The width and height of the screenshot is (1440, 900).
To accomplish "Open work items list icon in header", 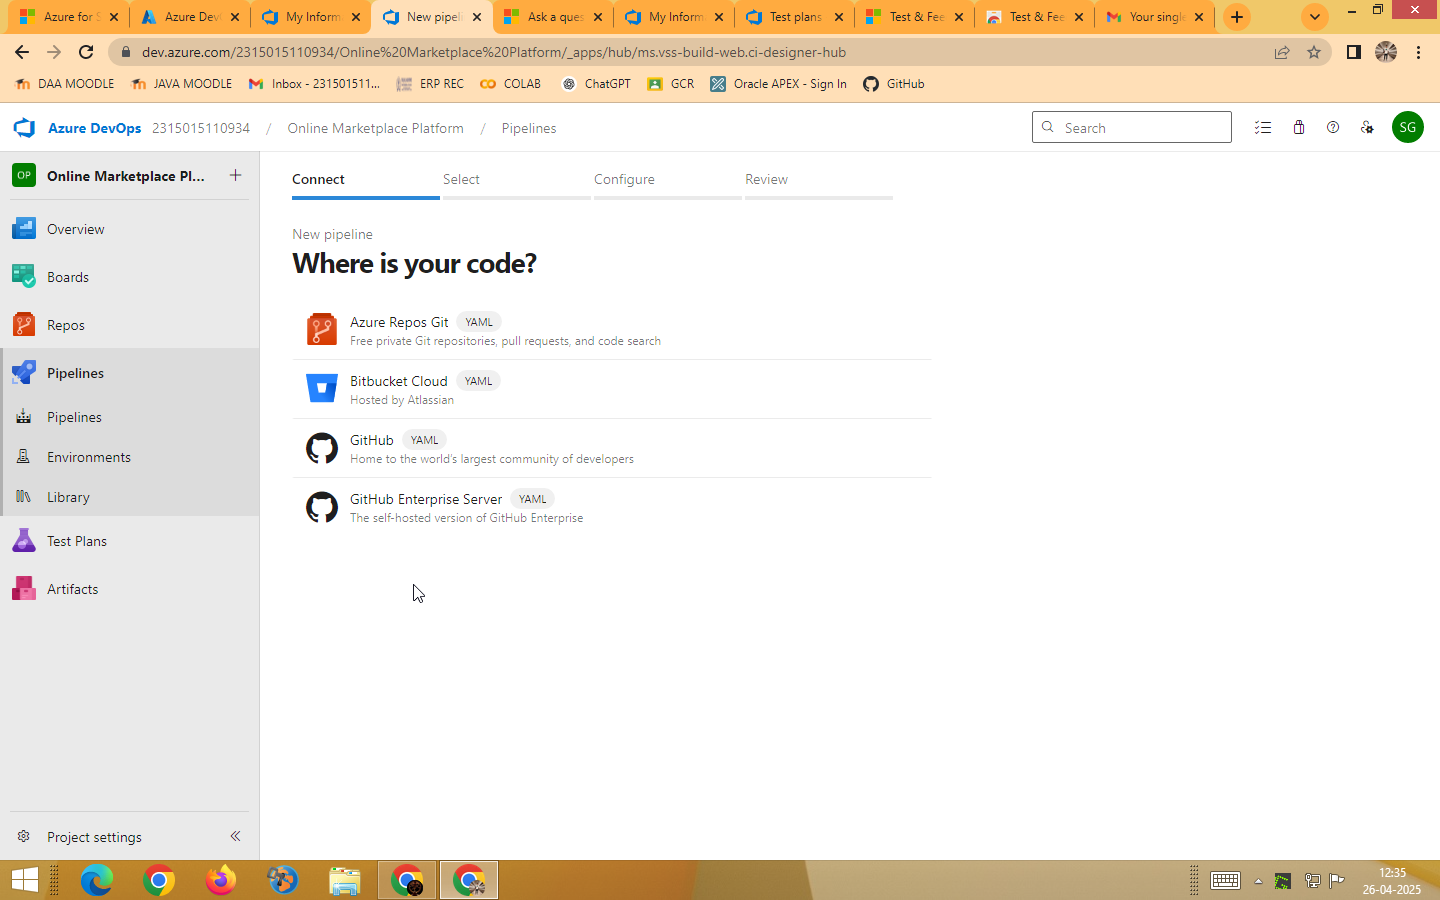I will 1263,128.
